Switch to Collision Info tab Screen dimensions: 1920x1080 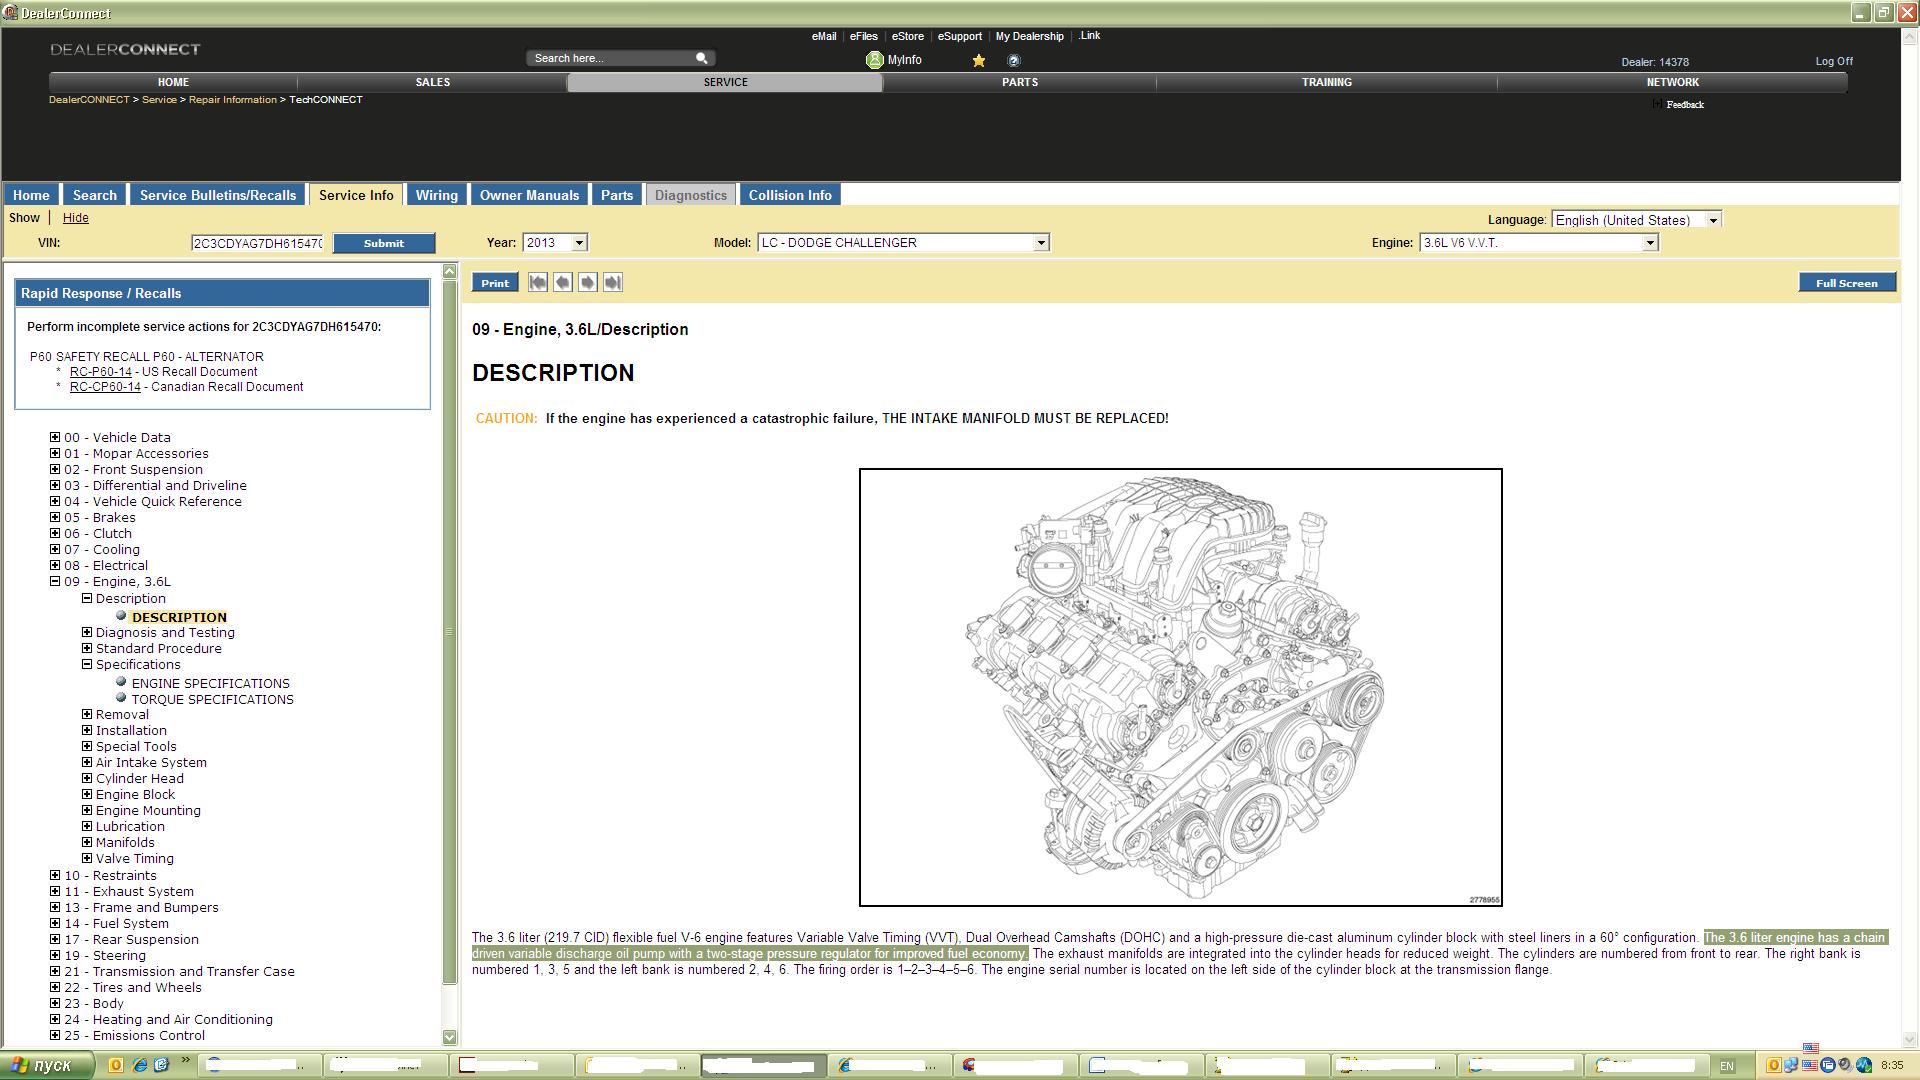[x=790, y=195]
